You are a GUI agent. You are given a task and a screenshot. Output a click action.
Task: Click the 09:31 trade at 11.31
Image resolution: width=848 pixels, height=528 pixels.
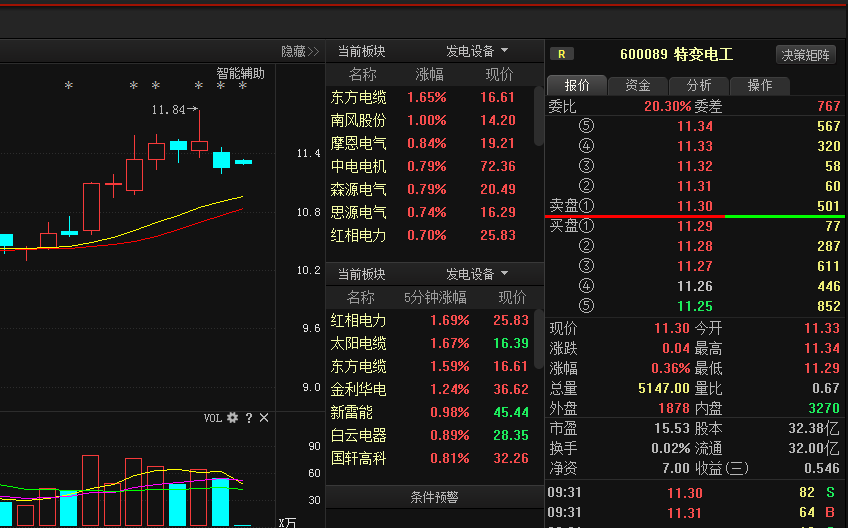pos(685,512)
